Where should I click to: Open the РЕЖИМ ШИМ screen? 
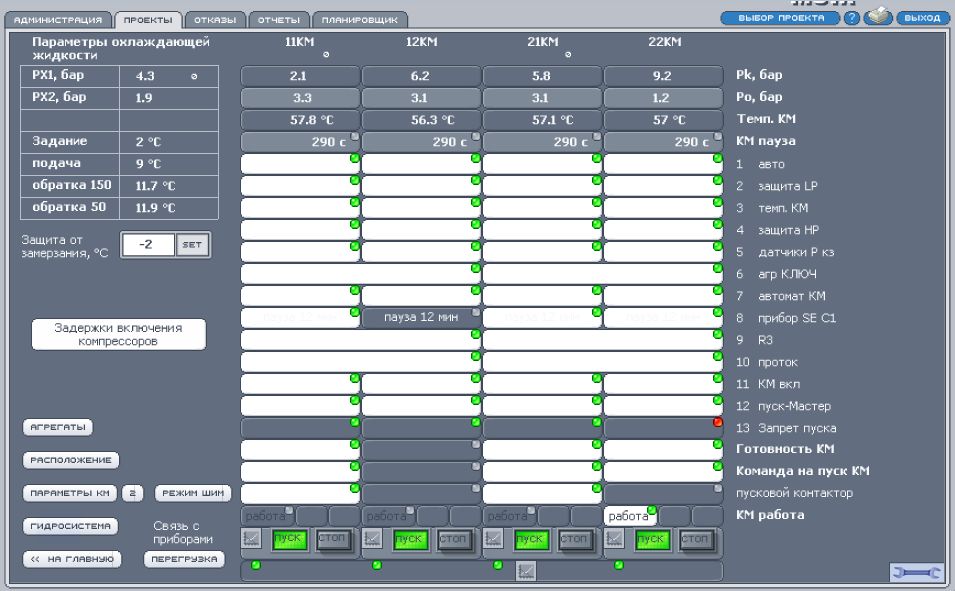coord(193,493)
